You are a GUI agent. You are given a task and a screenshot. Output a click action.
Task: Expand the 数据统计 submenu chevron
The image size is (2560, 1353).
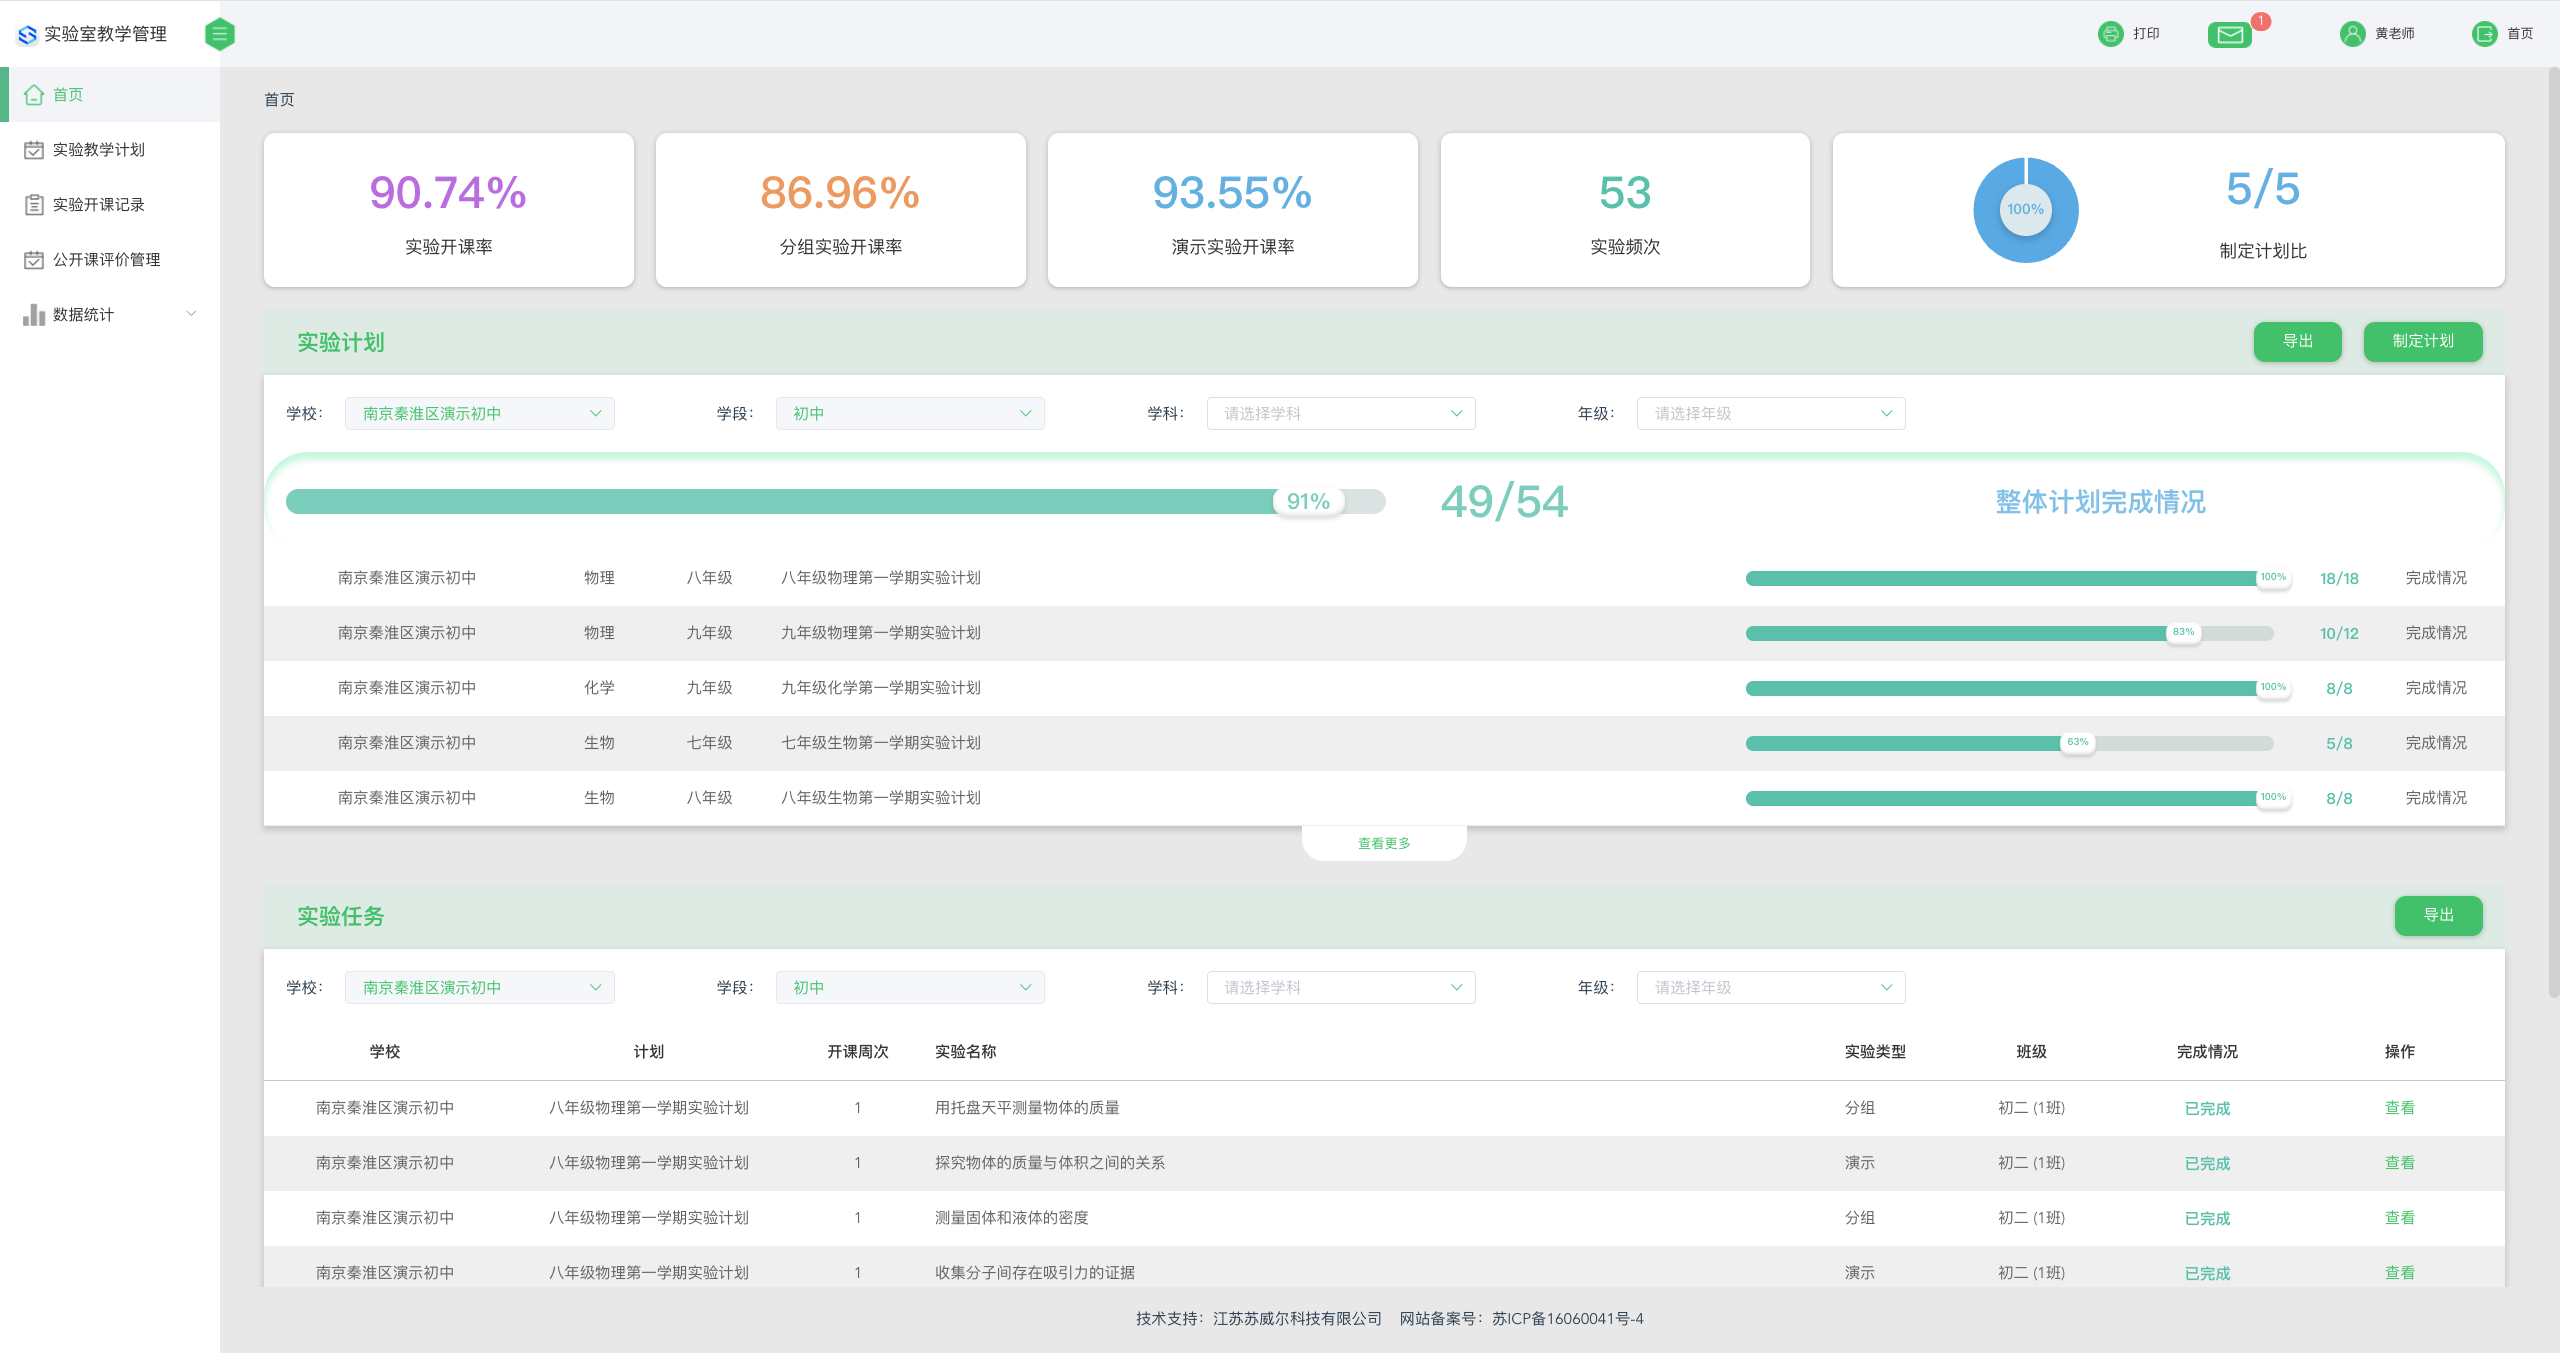191,314
